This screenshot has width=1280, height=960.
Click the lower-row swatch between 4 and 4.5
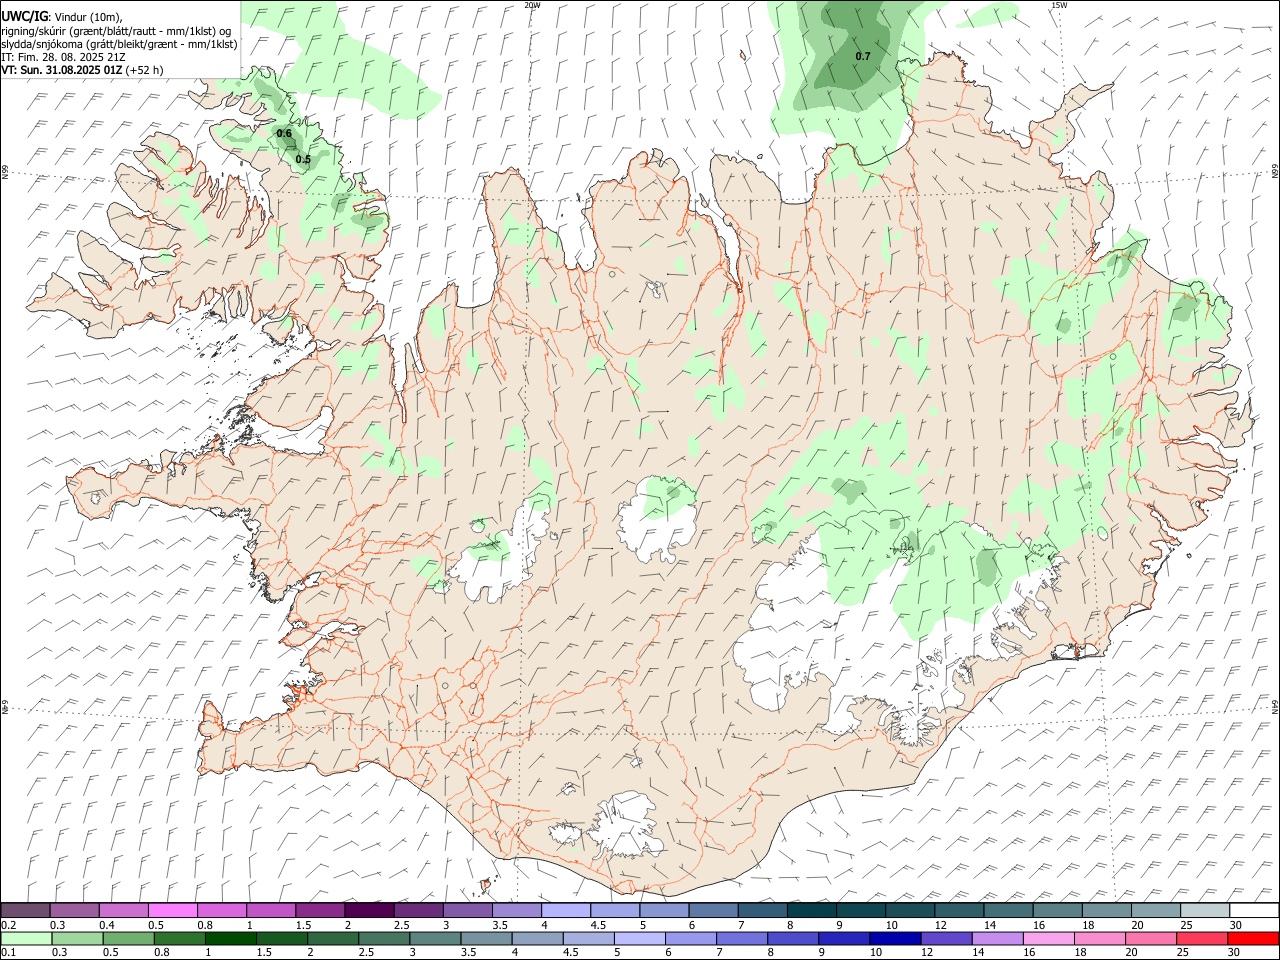click(538, 939)
